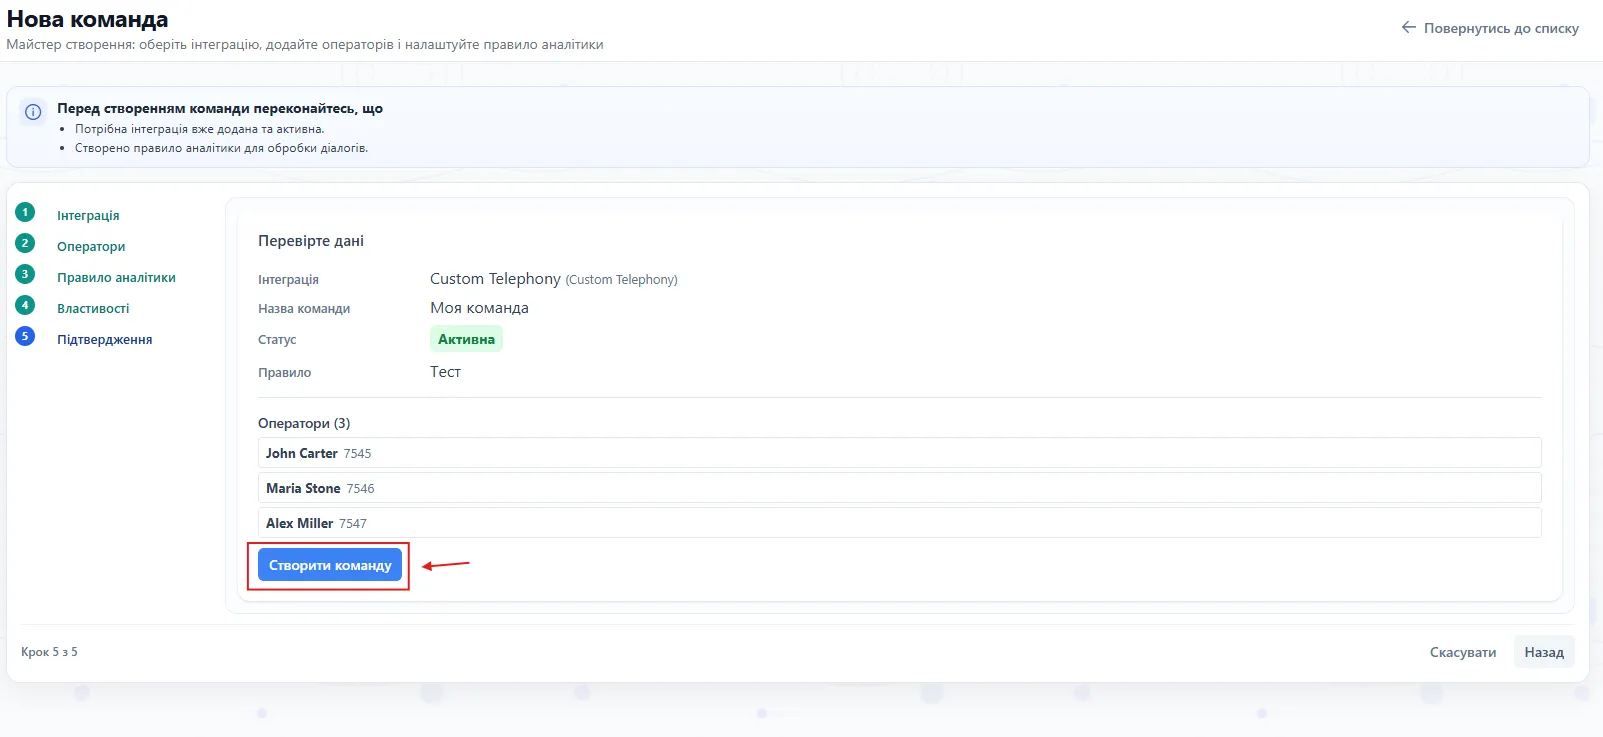Viewport: 1603px width, 737px height.
Task: Click the step 5 number circle icon
Action: (x=25, y=336)
